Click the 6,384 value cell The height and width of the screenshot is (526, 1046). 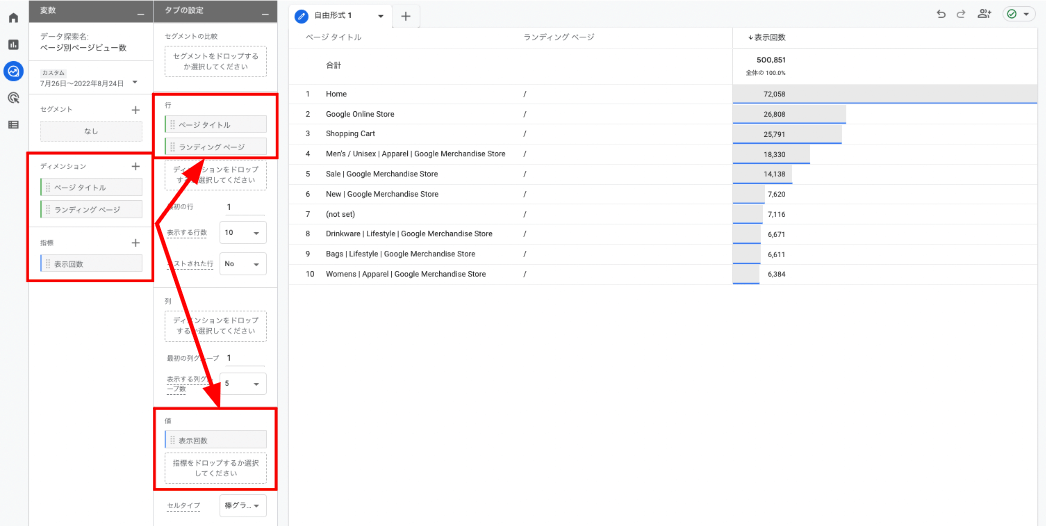(x=777, y=274)
